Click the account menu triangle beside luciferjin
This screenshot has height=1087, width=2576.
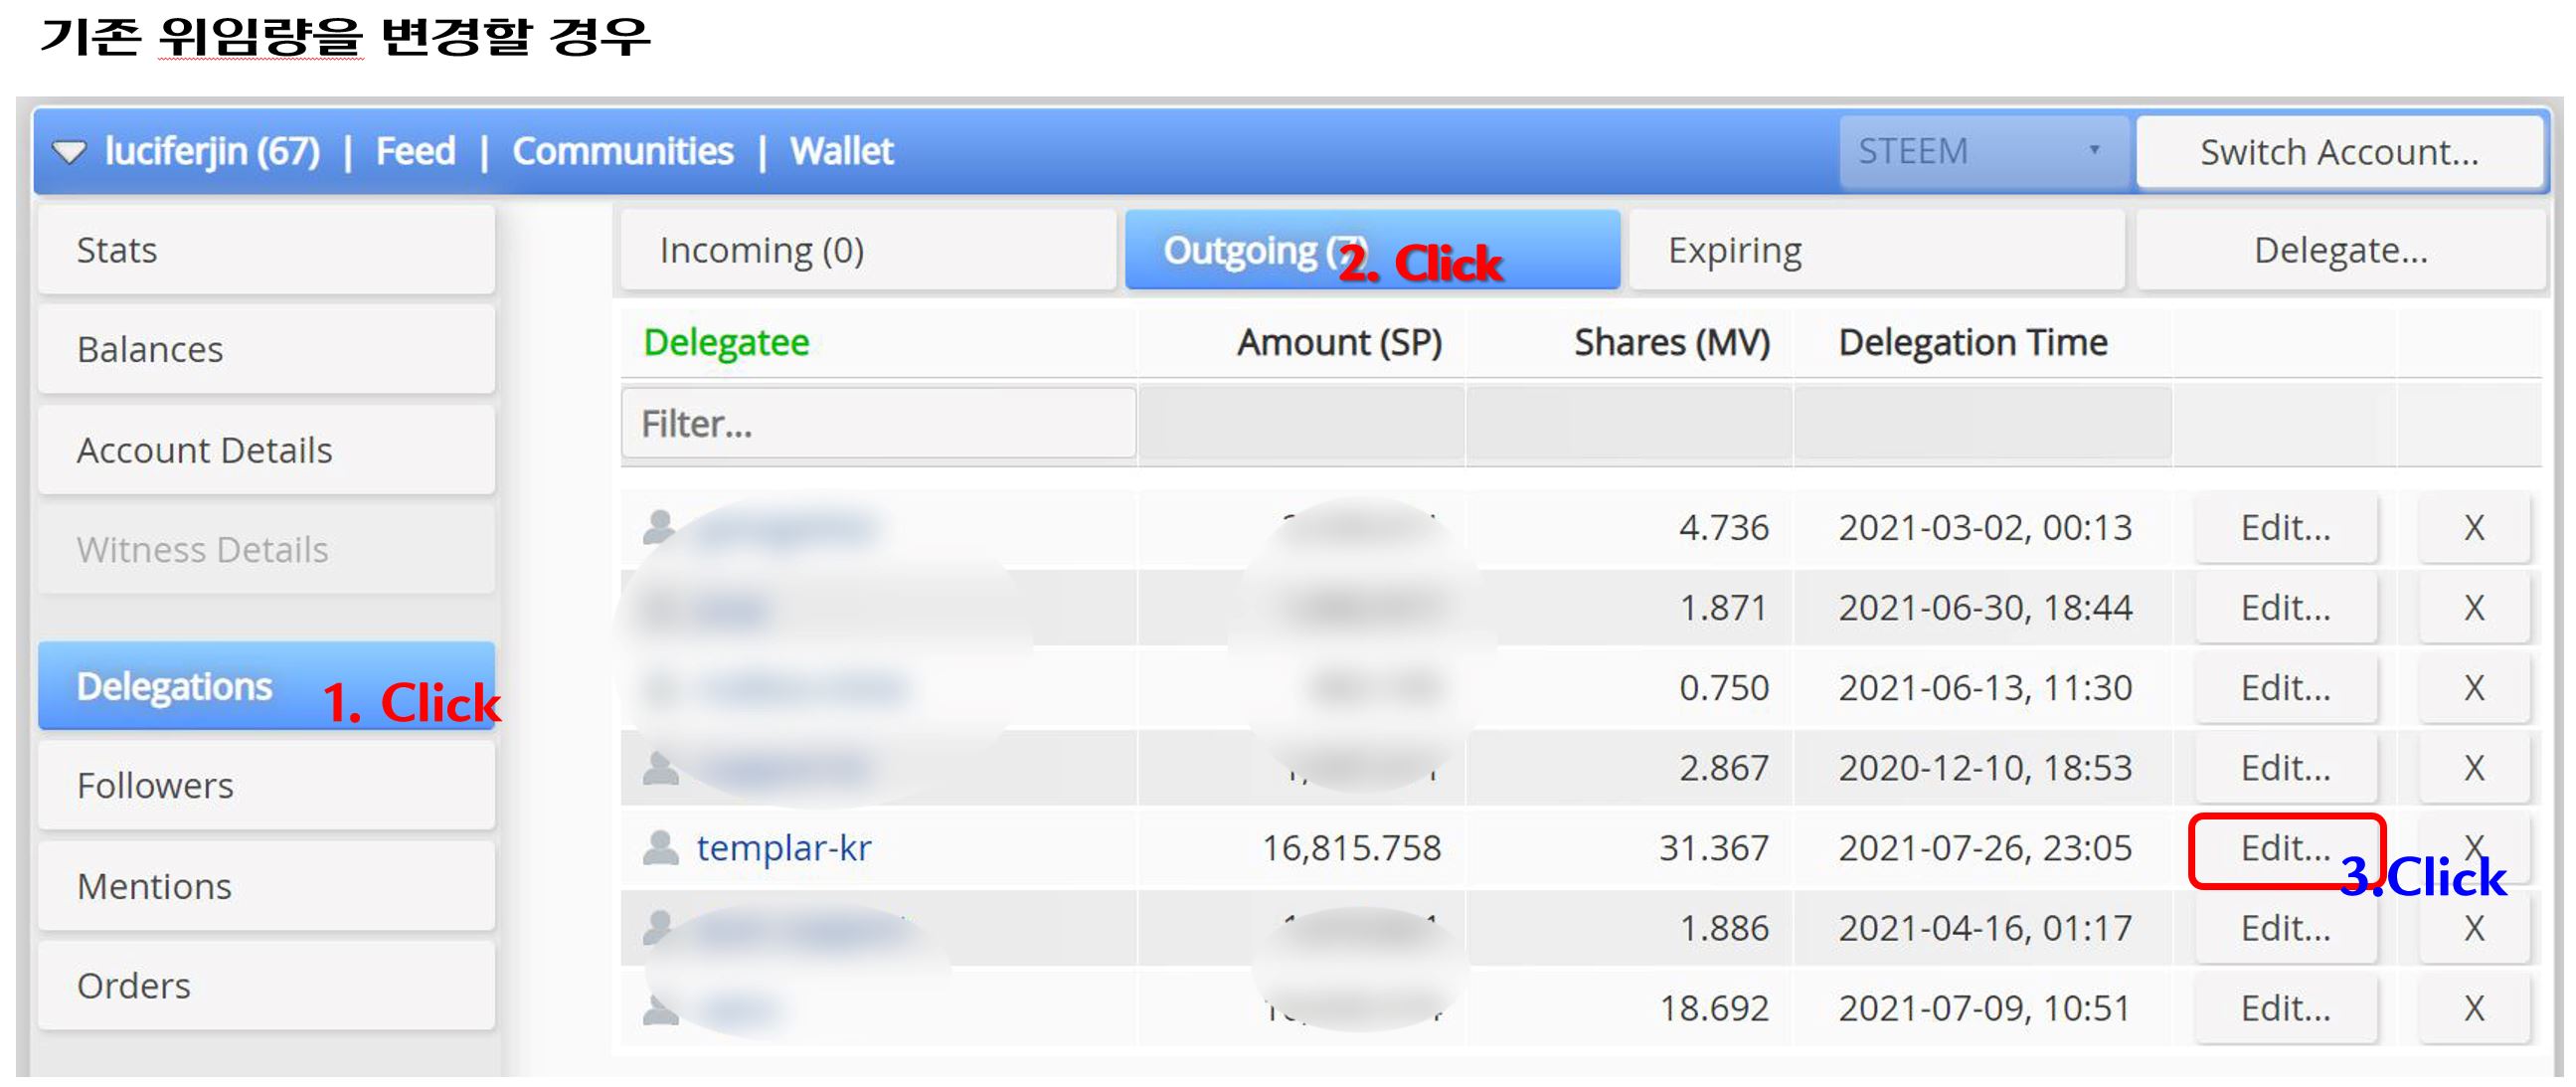pos(69,152)
